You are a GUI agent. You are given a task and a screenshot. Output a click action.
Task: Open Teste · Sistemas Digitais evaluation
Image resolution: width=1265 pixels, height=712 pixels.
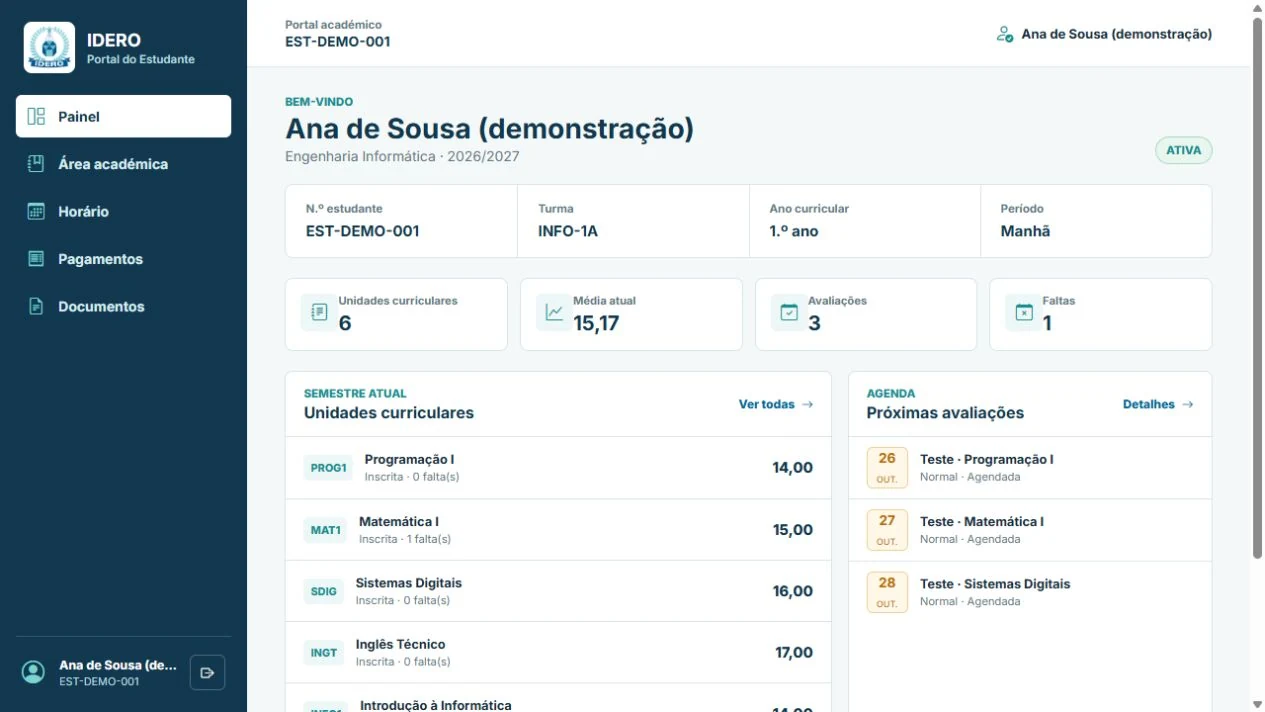point(1030,592)
